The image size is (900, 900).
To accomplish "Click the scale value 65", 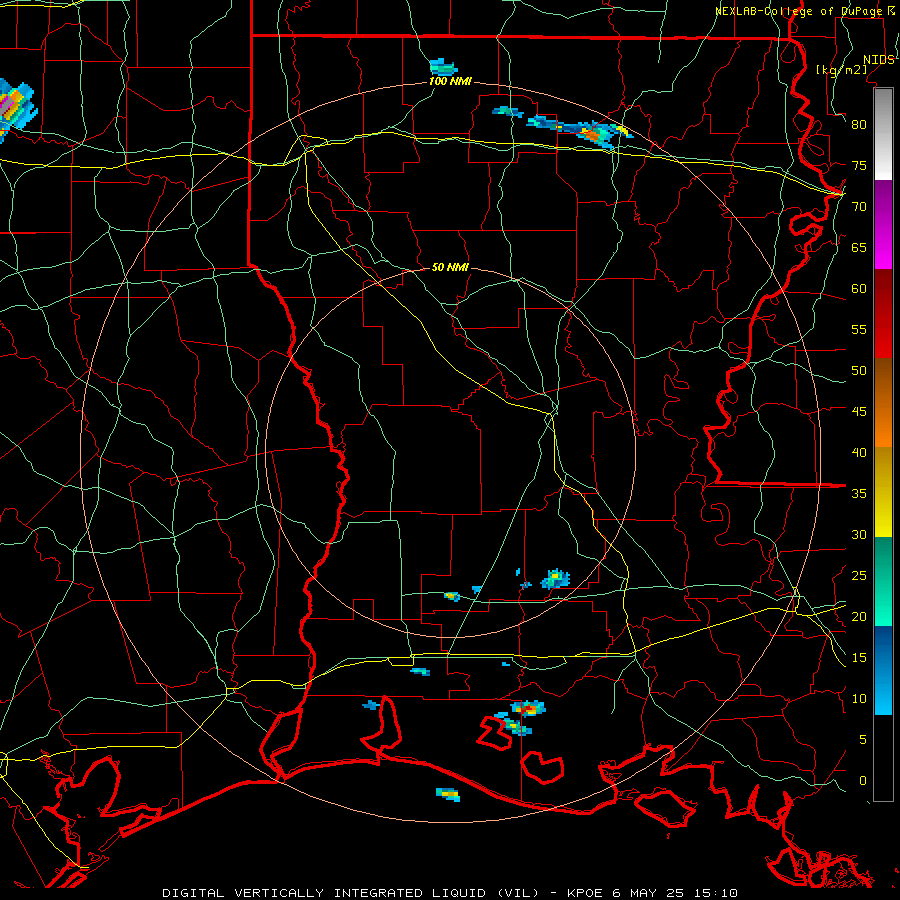I will pos(859,247).
